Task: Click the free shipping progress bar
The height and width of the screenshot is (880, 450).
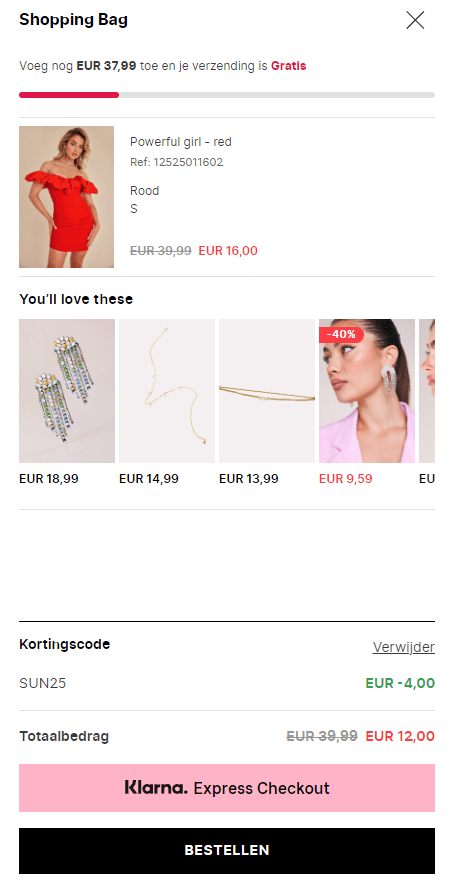Action: [227, 95]
